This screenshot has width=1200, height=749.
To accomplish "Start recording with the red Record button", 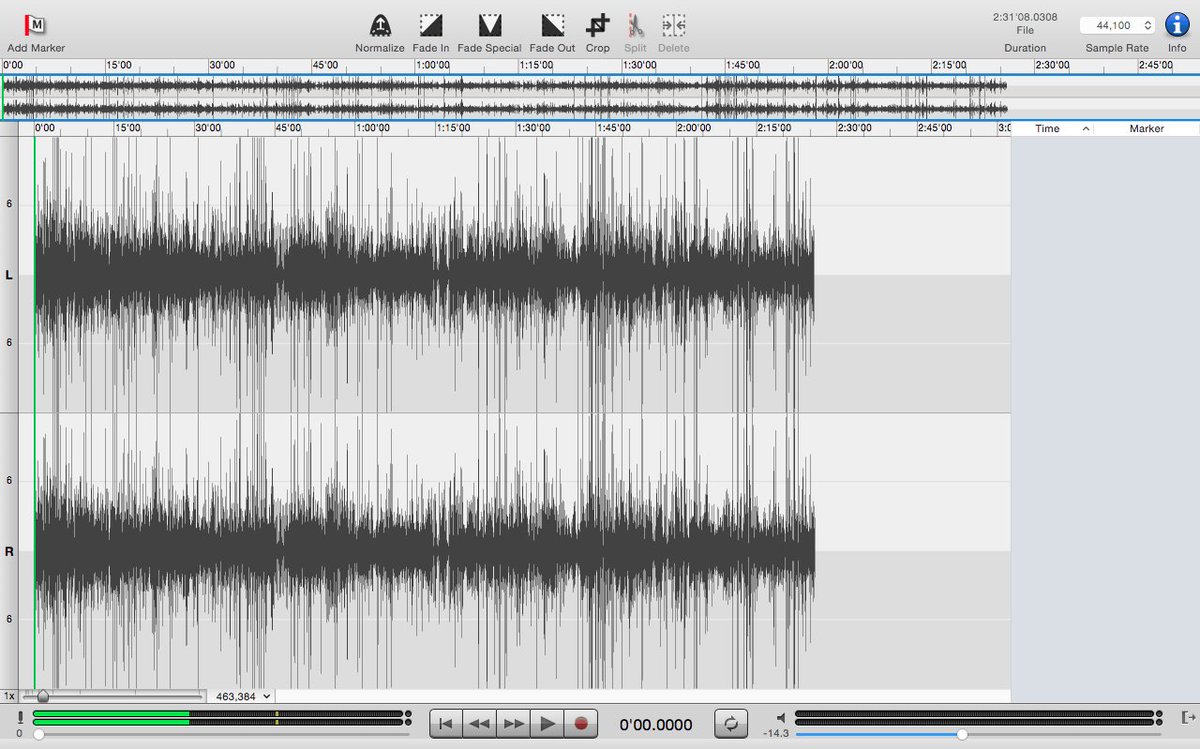I will 580,723.
